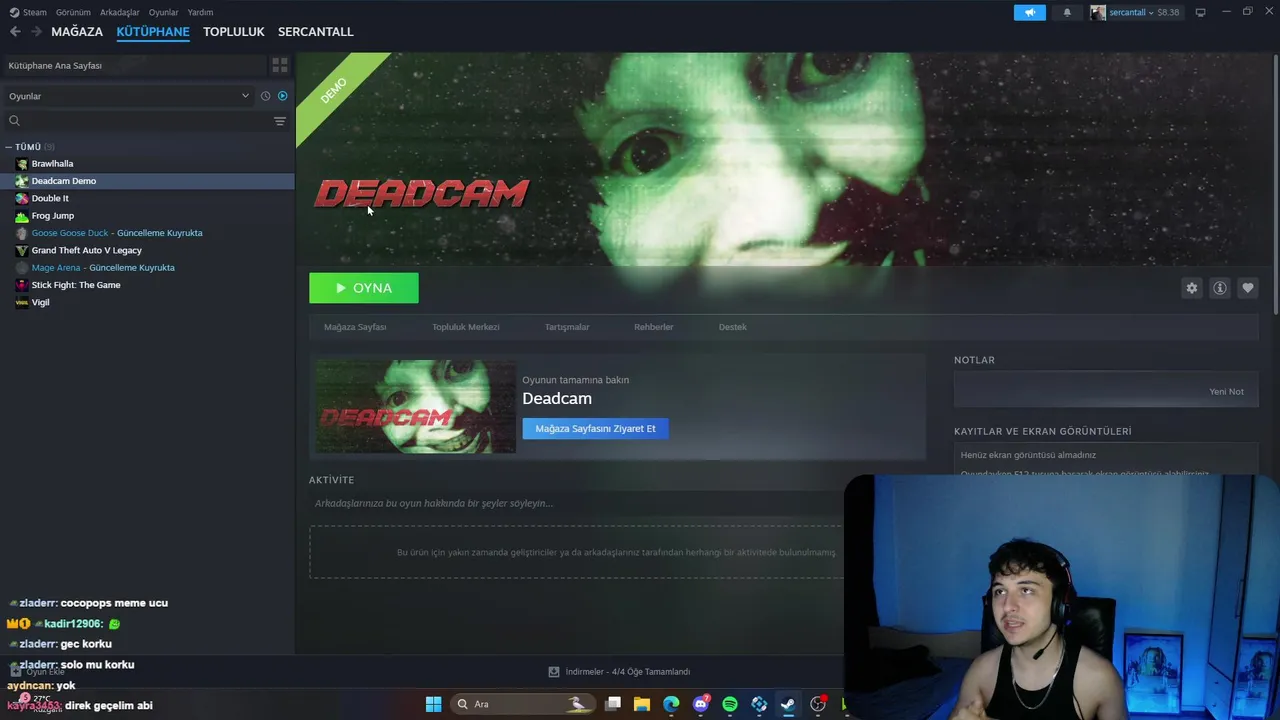The image size is (1280, 720).
Task: Click the taskbar Ara search box
Action: click(522, 704)
